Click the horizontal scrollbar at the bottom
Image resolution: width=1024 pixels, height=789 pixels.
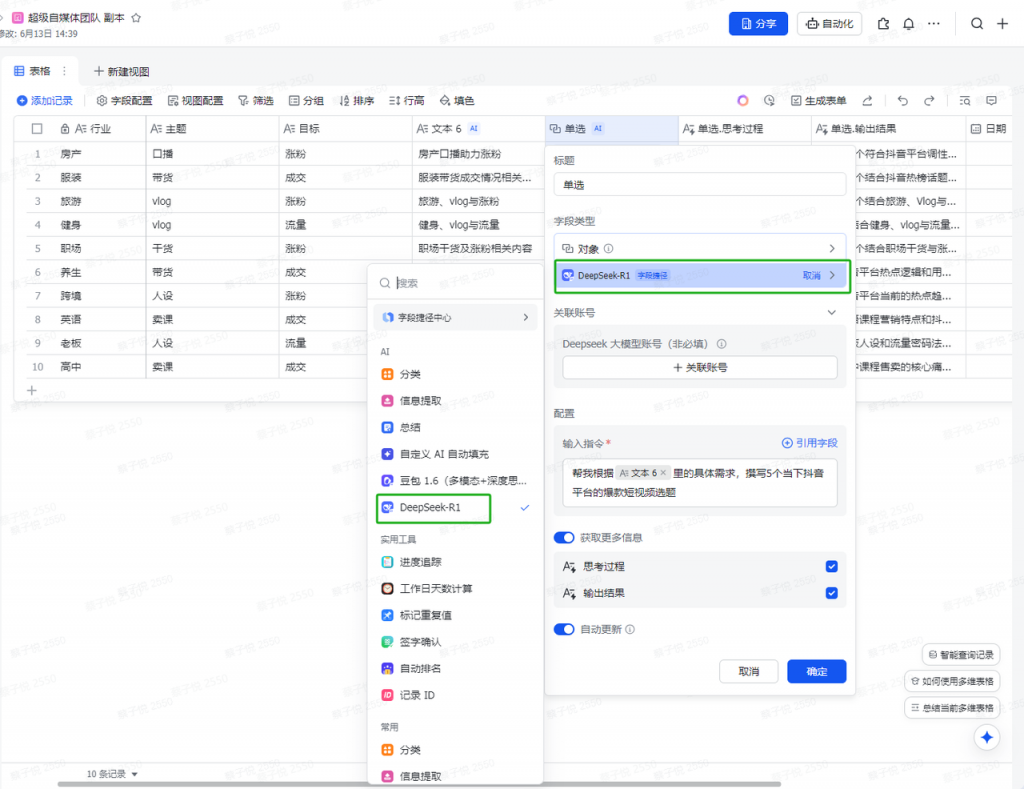coord(419,784)
